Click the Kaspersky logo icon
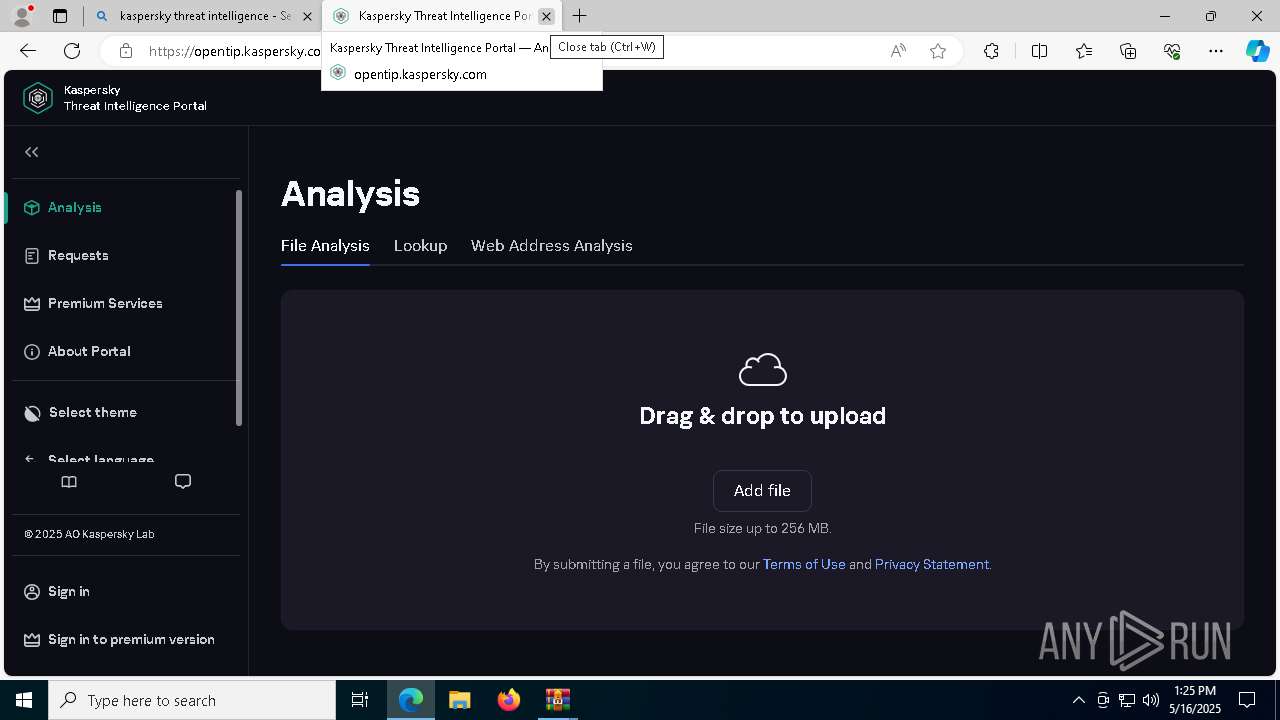The width and height of the screenshot is (1280, 720). point(38,98)
